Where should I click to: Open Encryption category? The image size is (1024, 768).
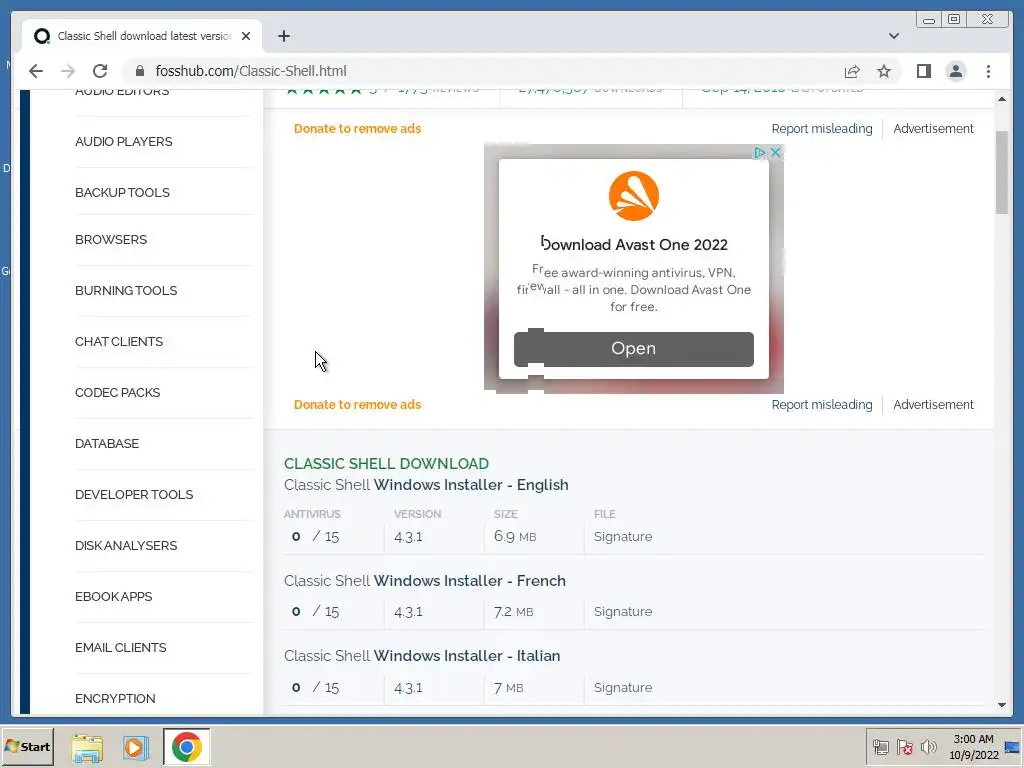pyautogui.click(x=115, y=698)
